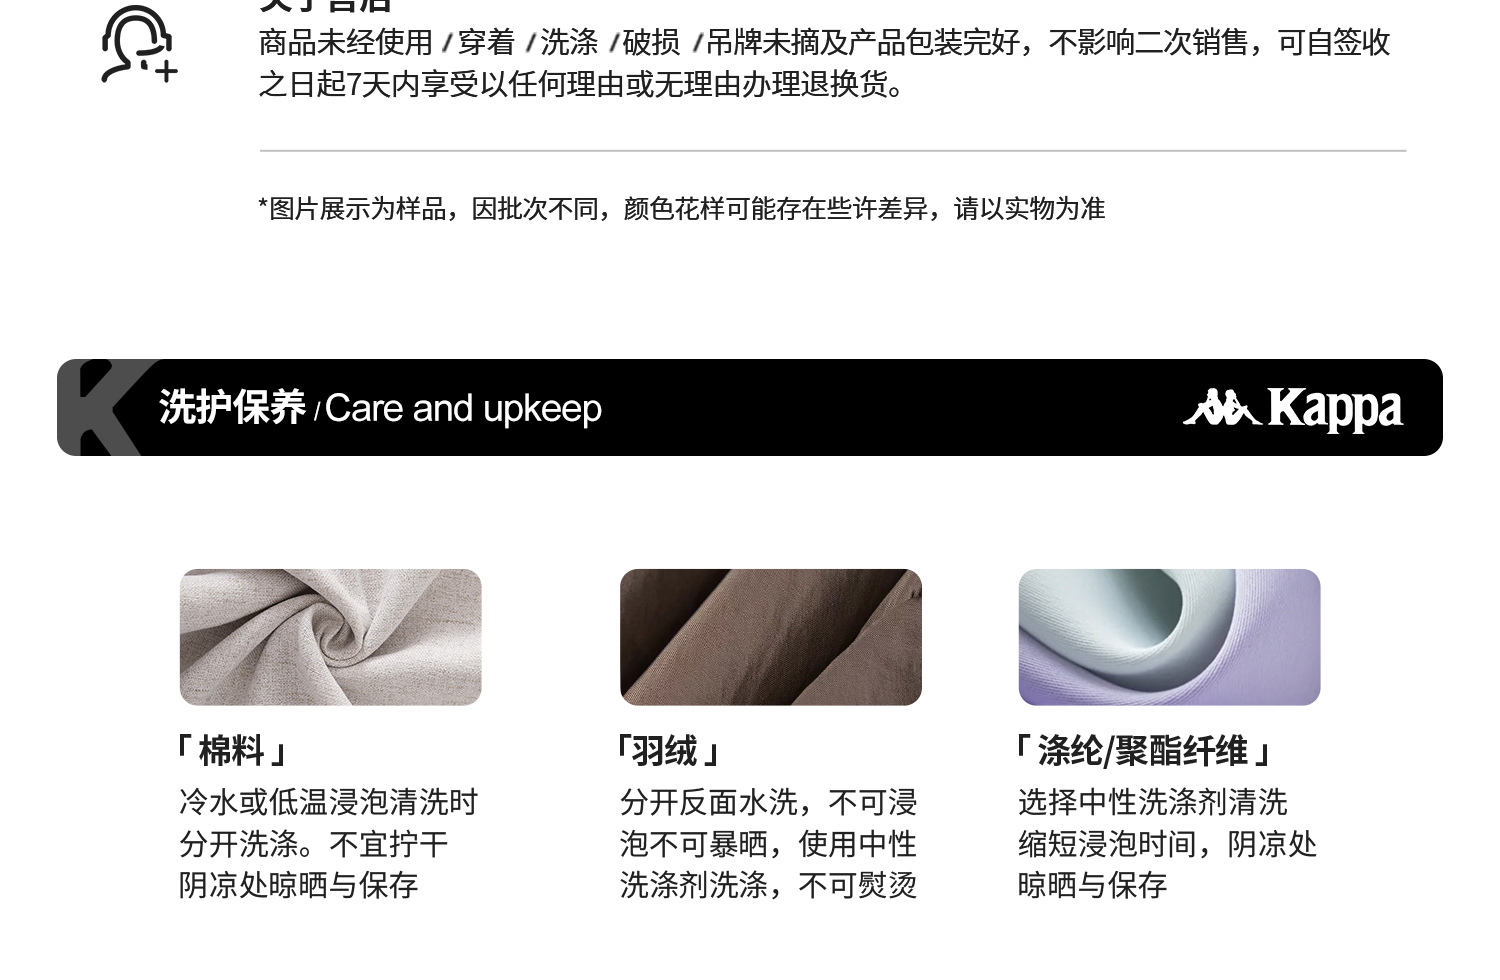Open the cotton fabric swatch image
Image resolution: width=1500 pixels, height=980 pixels.
[x=330, y=637]
